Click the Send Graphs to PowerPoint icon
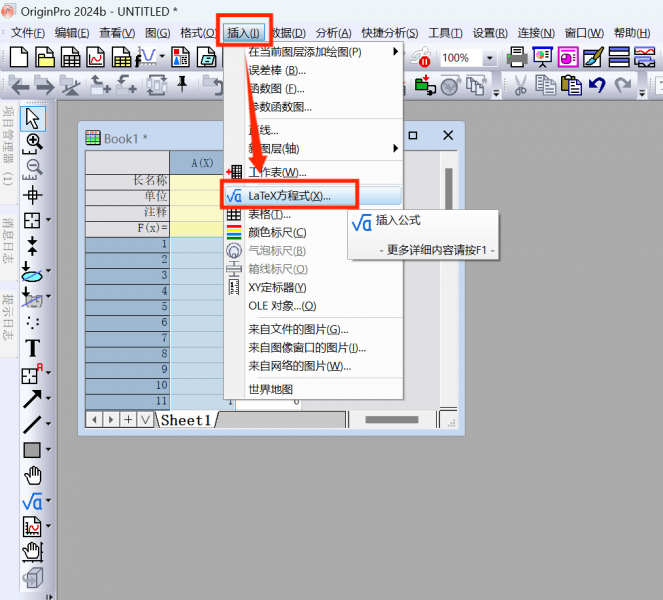This screenshot has height=600, width=663. click(568, 58)
